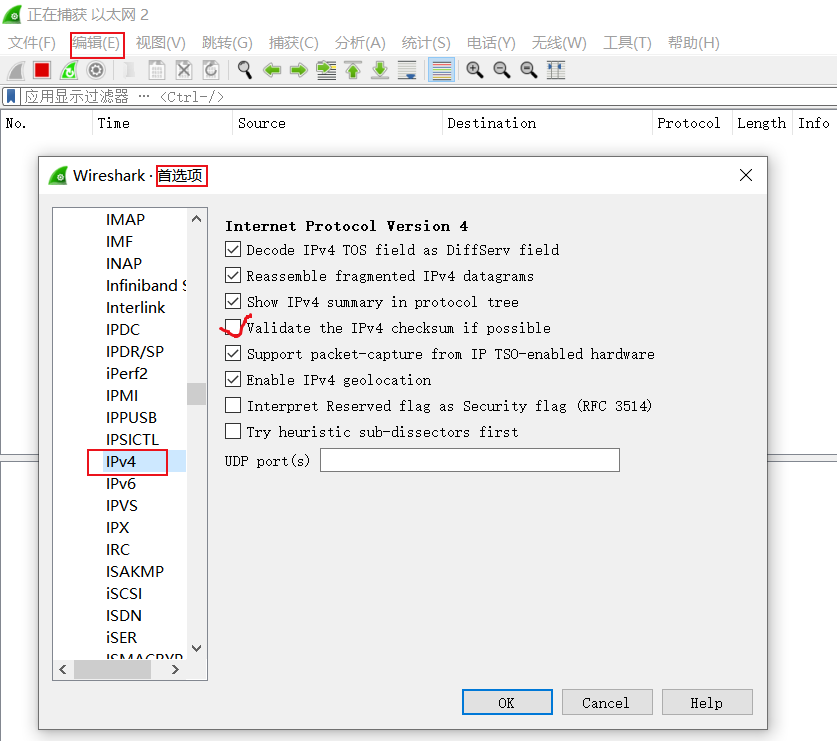This screenshot has height=741, width=837.
Task: Select IPv4 in the protocol list
Action: (x=121, y=462)
